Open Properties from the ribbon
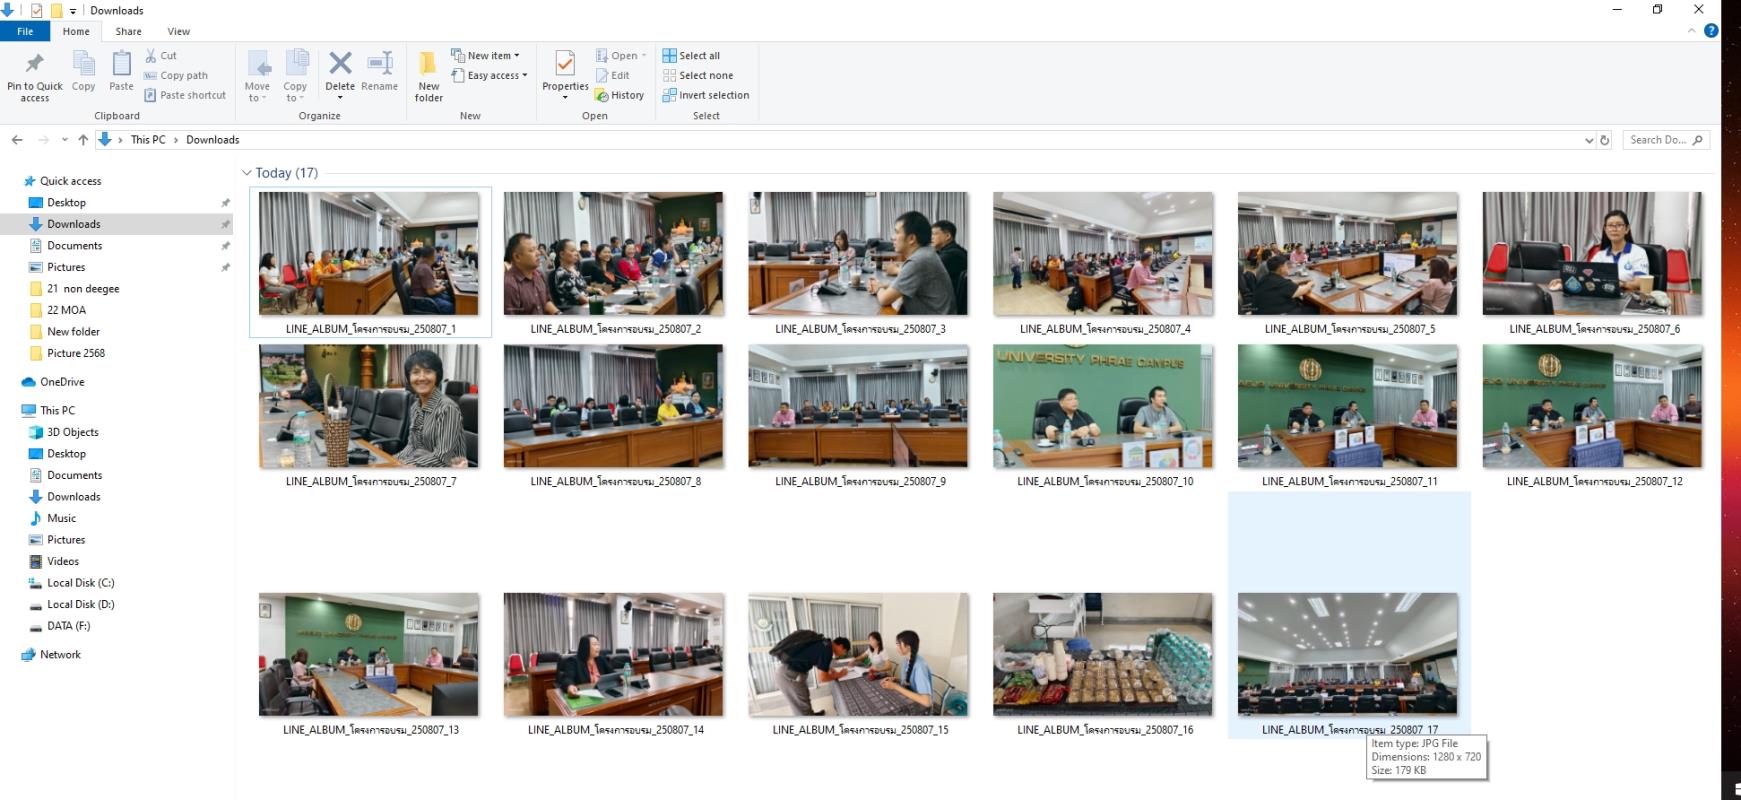The height and width of the screenshot is (800, 1741). click(565, 66)
